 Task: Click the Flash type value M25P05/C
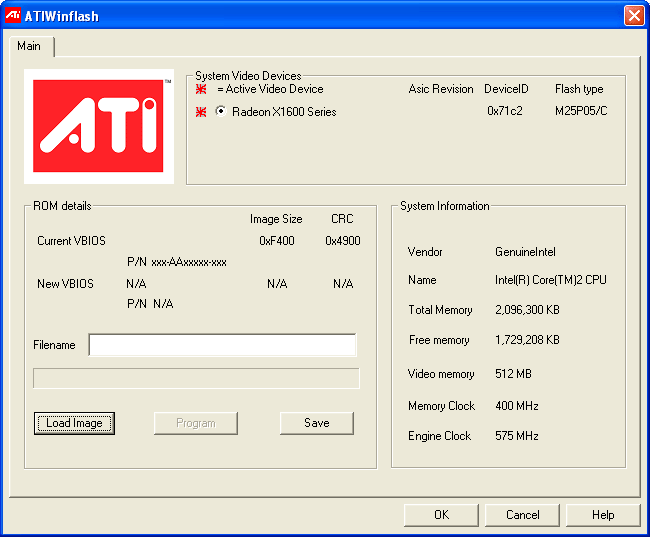point(581,111)
